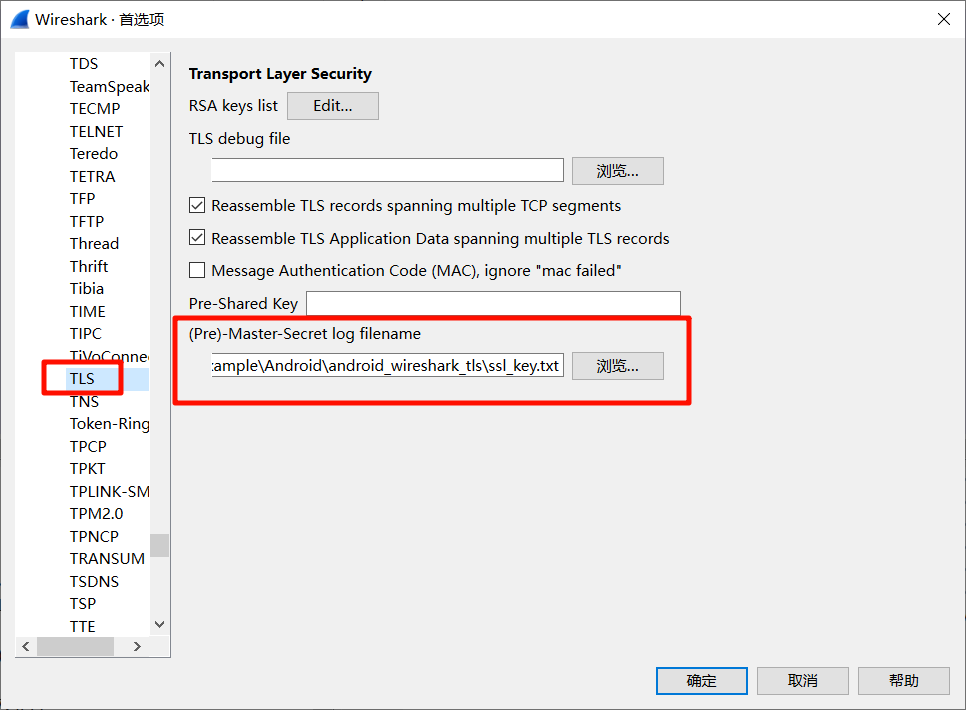Screen dimensions: 966x710
Task: Select TIME in the protocol list
Action: click(87, 311)
